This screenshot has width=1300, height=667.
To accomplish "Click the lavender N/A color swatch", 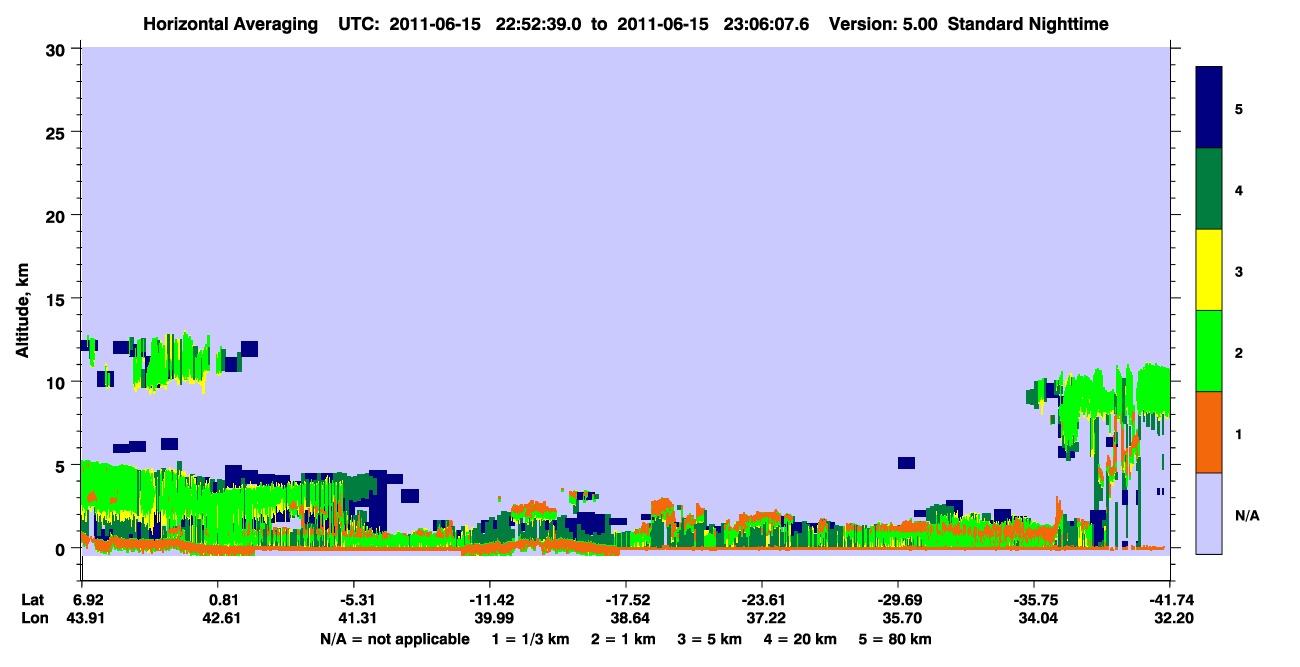I will (x=1209, y=513).
